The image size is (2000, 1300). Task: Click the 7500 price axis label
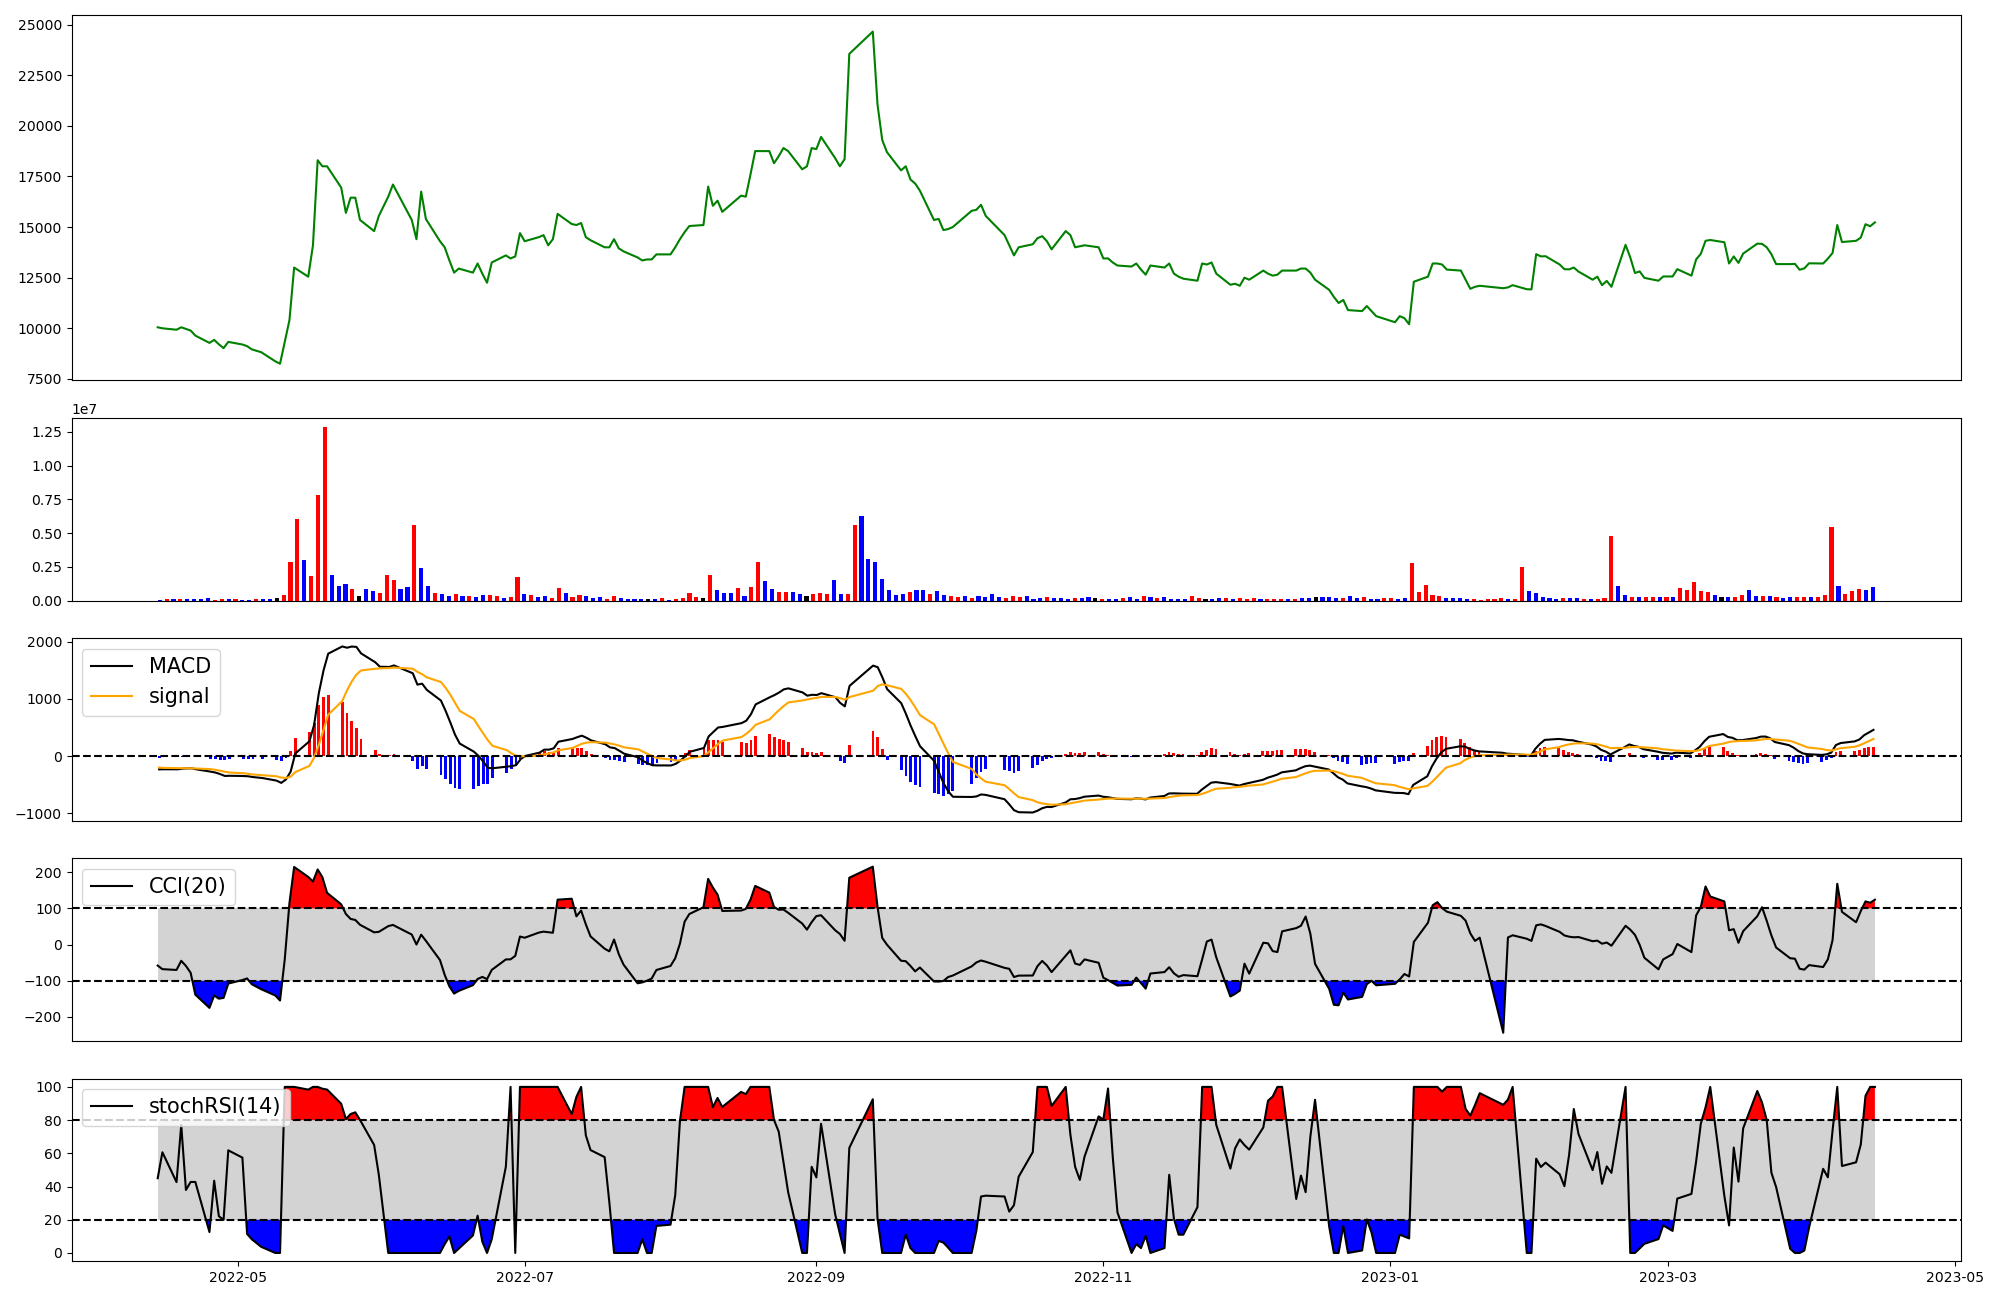(44, 379)
